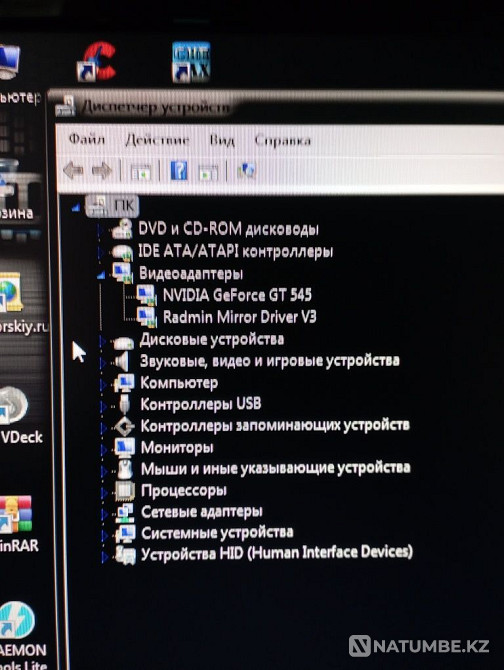The width and height of the screenshot is (504, 670).
Task: Expand Звуковые, видео и игровые устройства
Action: 103,362
